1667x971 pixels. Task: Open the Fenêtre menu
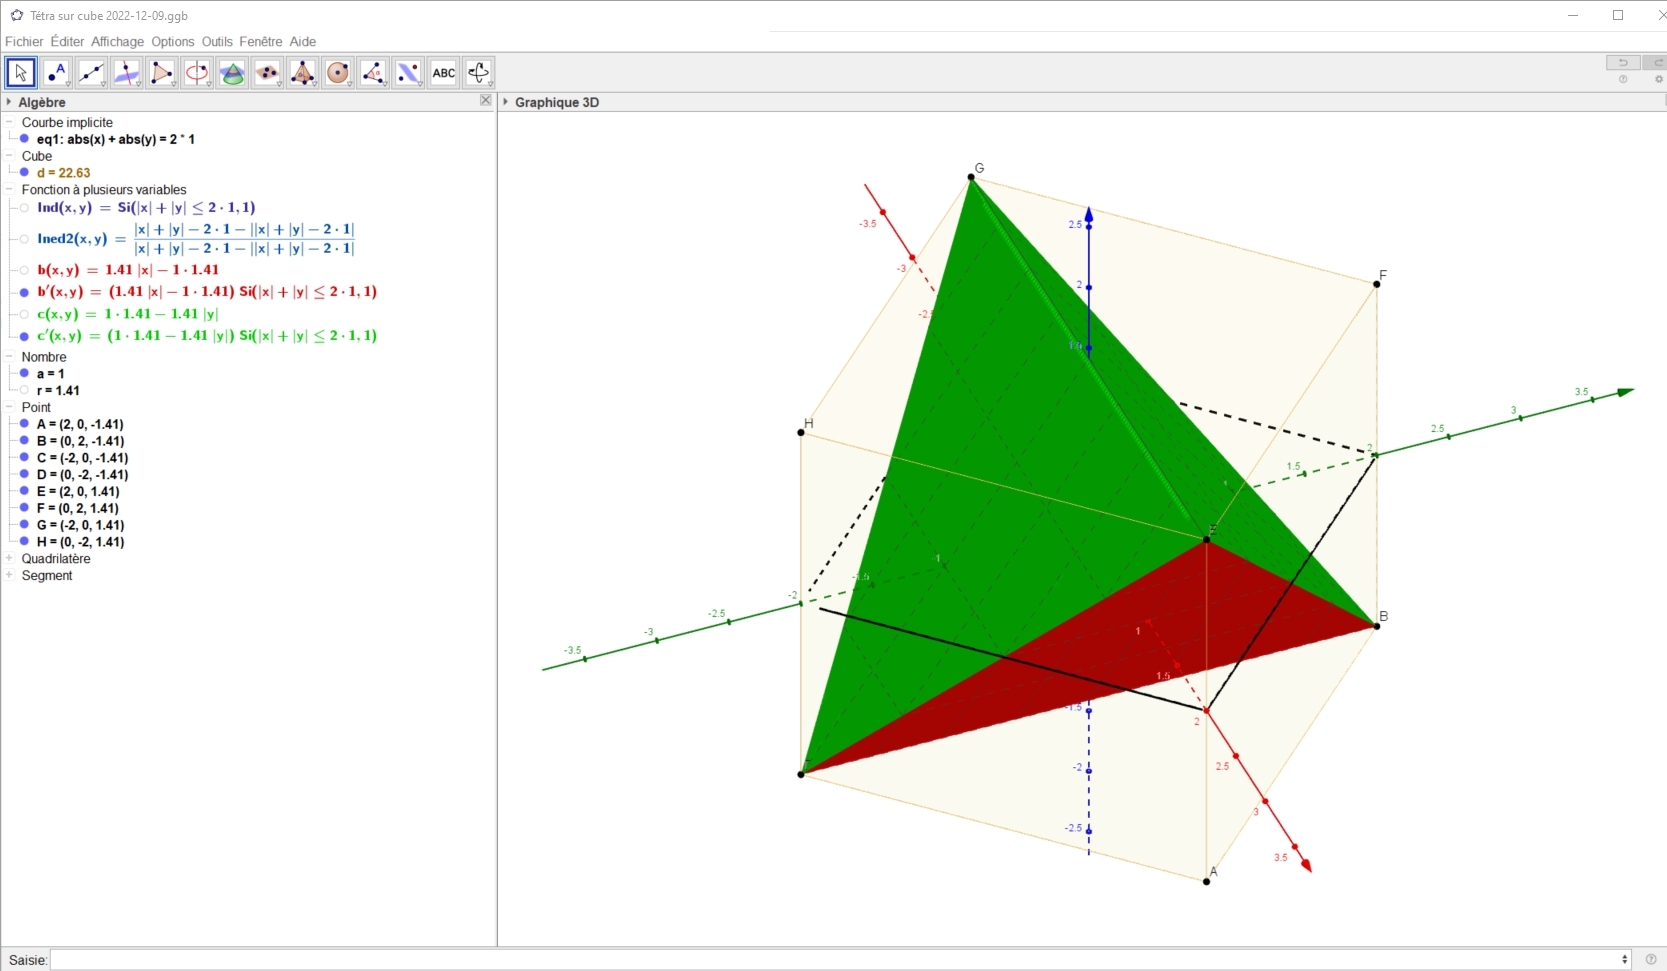[x=261, y=42]
